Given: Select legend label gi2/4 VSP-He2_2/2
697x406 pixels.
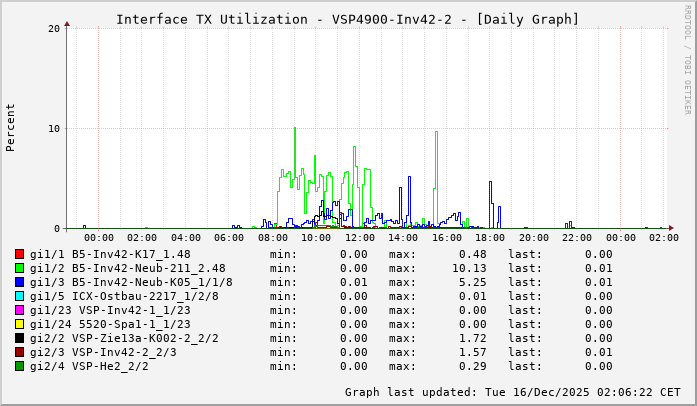Looking at the screenshot, I should (x=89, y=366).
